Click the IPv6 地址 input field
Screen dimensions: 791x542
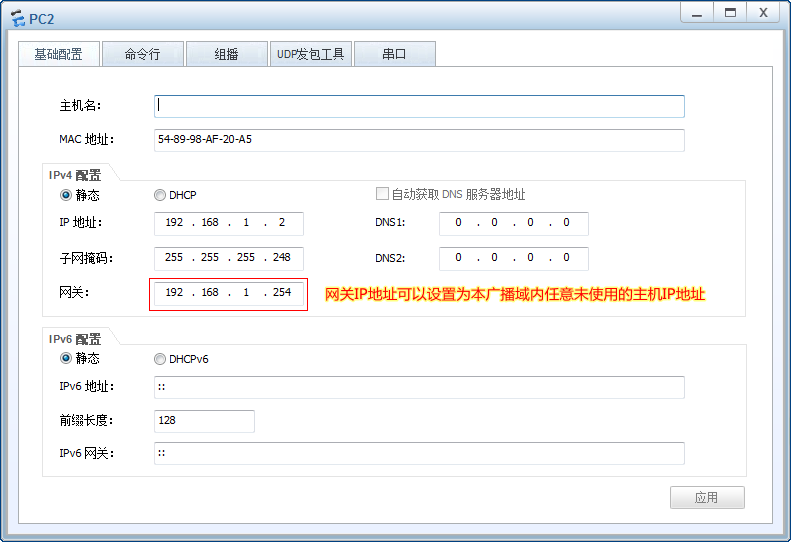click(419, 387)
